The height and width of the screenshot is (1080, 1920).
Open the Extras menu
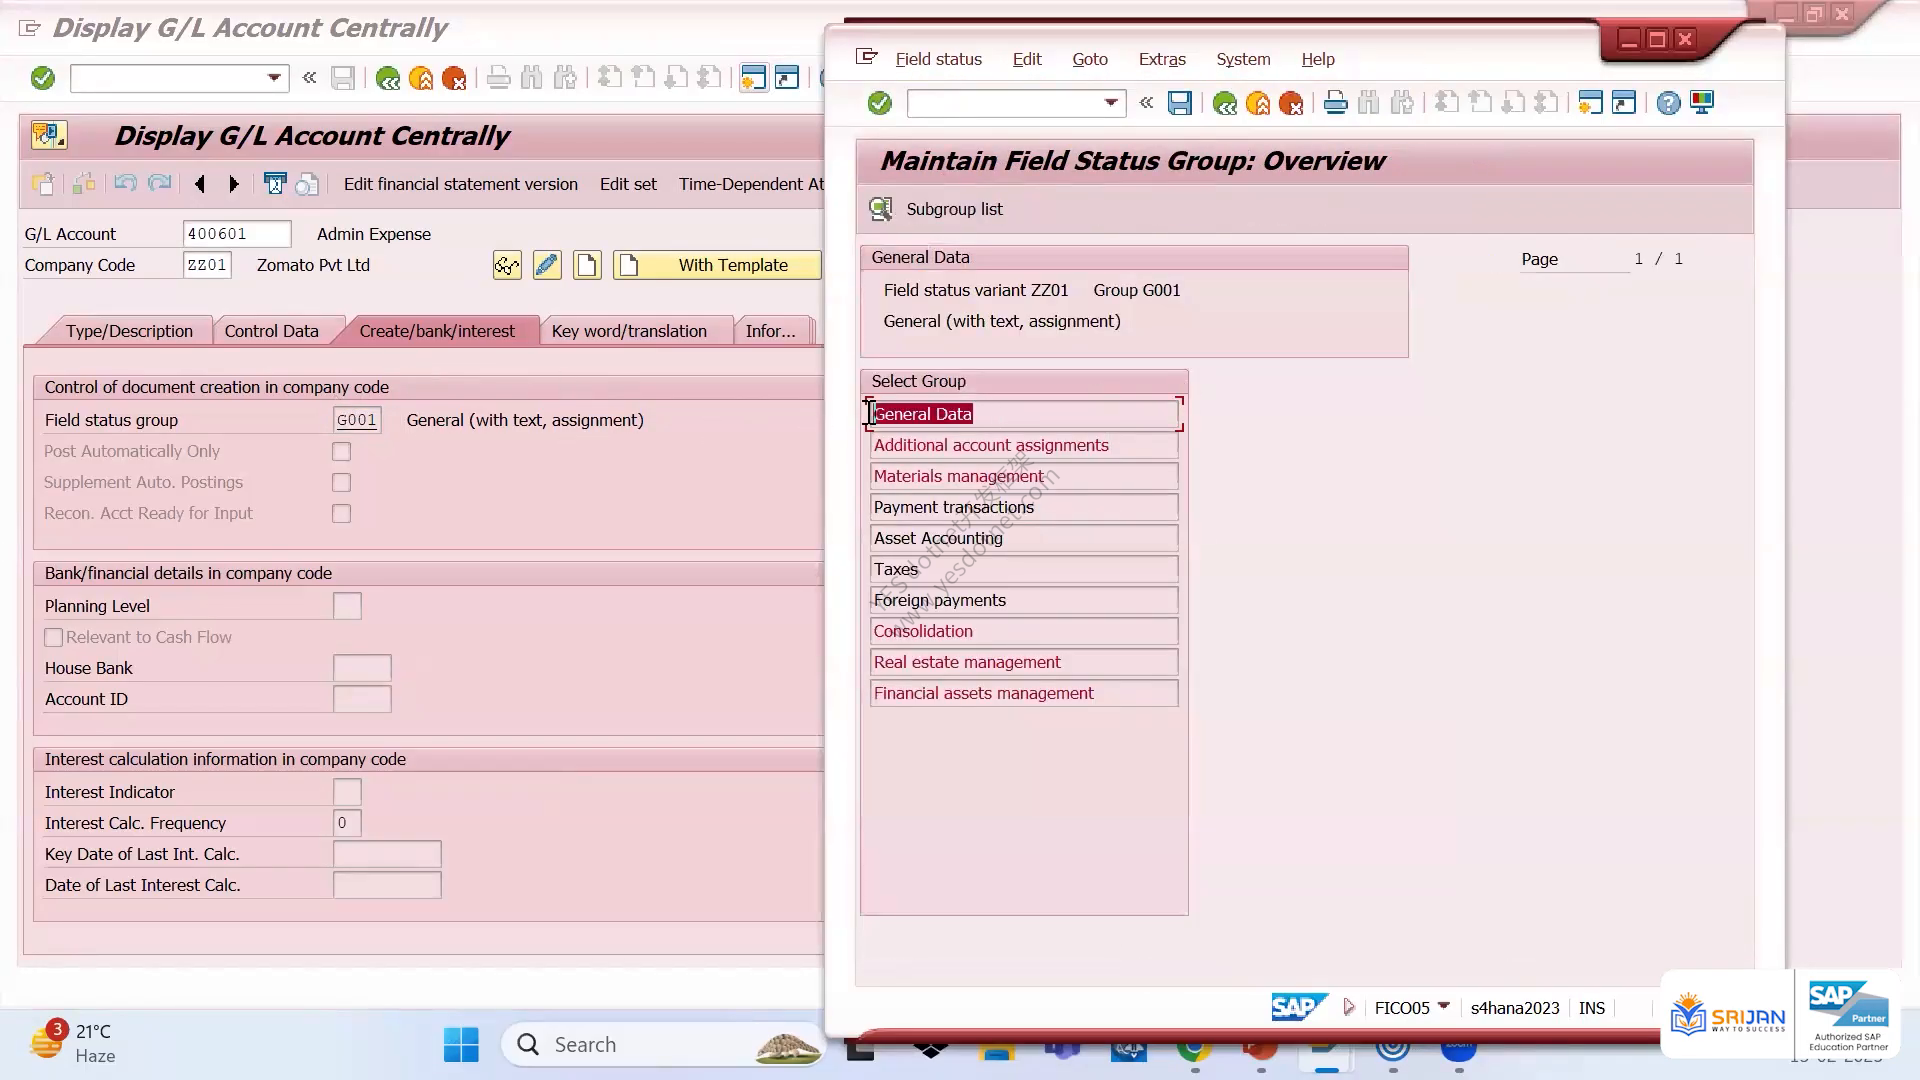click(x=1162, y=59)
